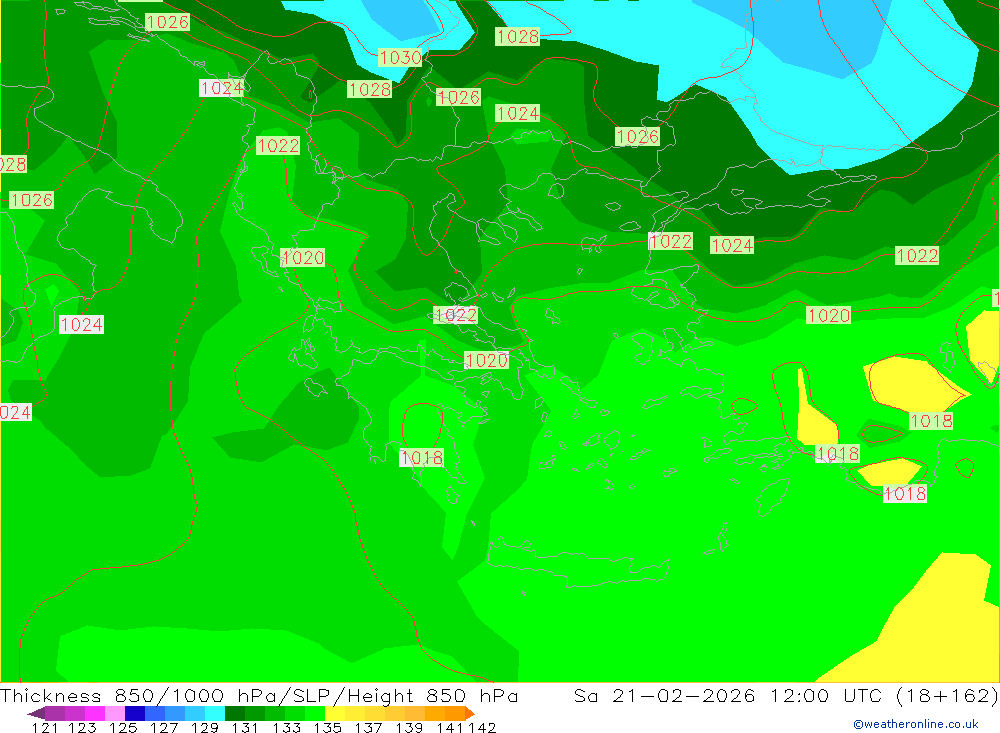Pick the light pink legend swatch
Screen dimensions: 1000x733
pyautogui.click(x=115, y=713)
